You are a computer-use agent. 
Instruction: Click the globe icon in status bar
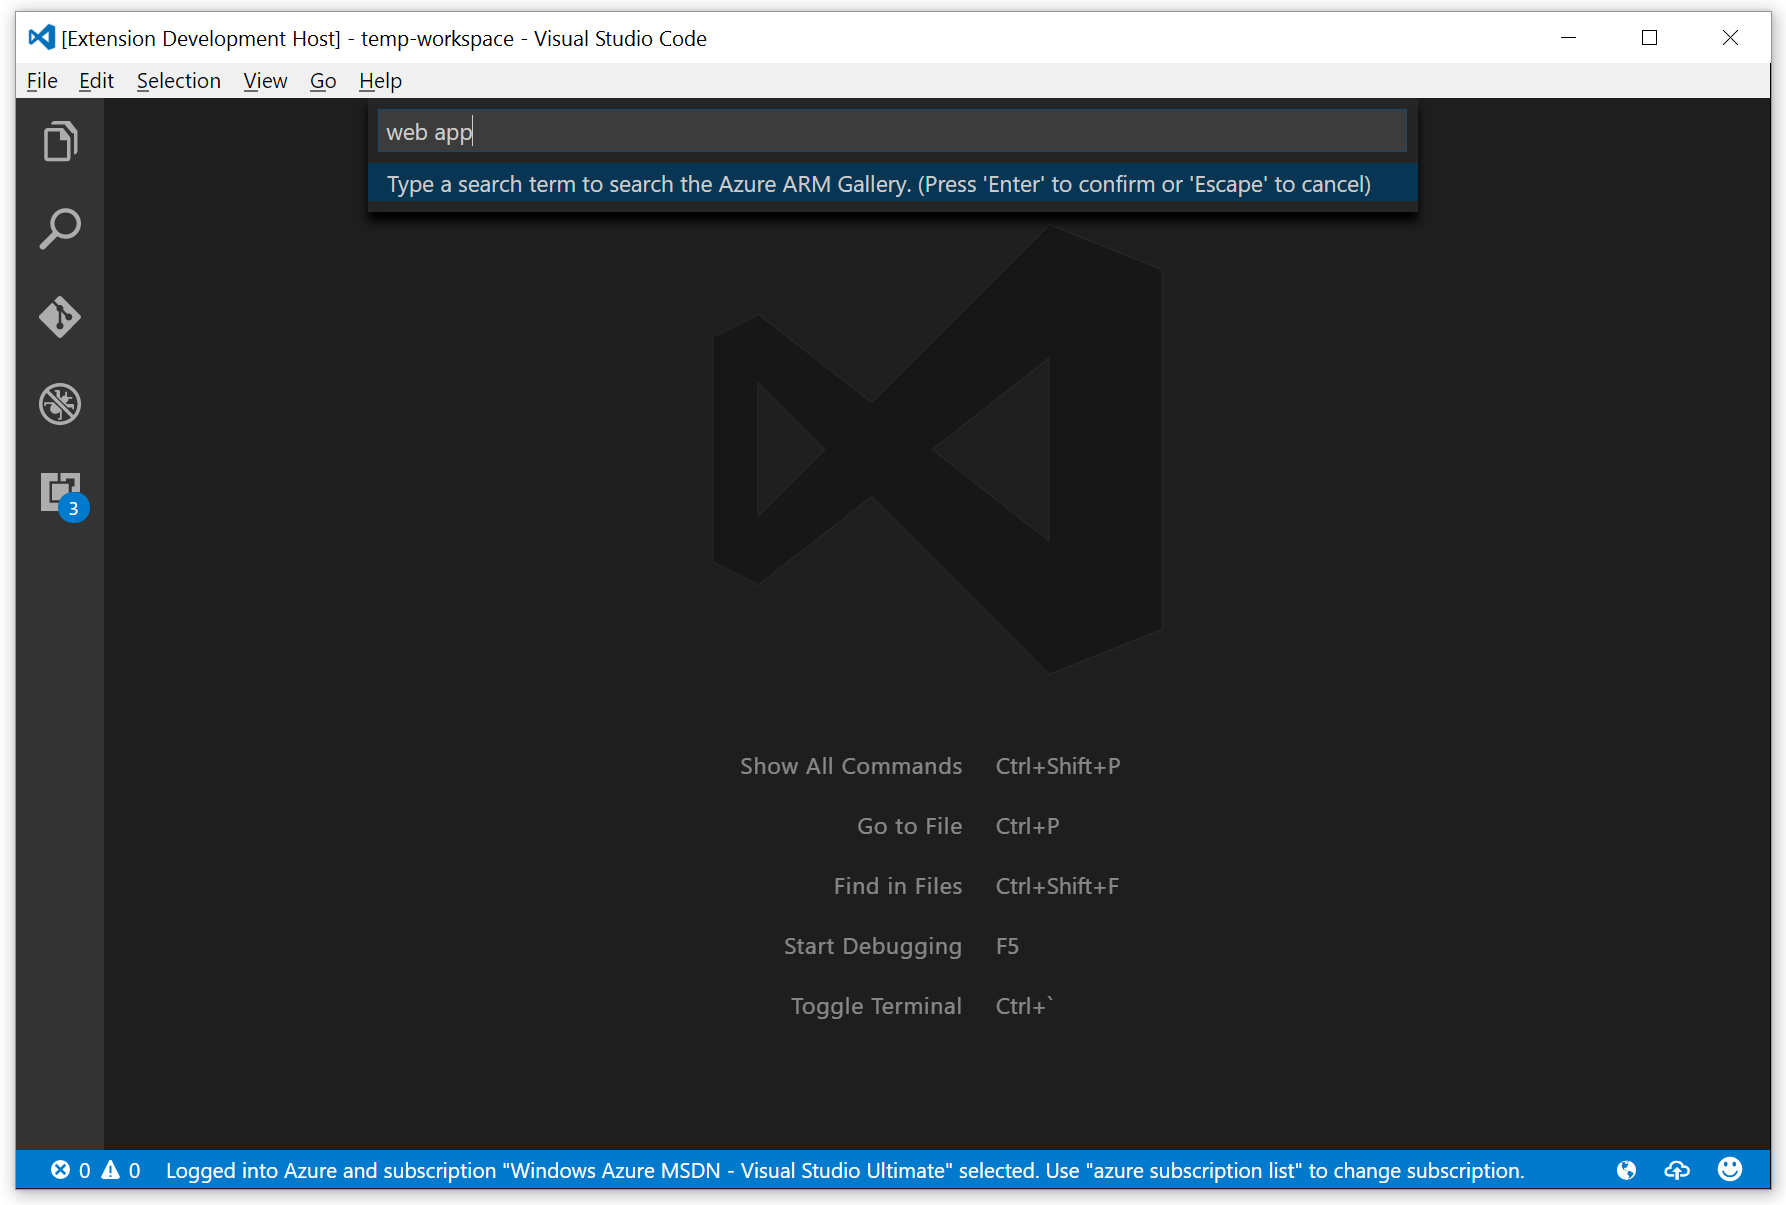coord(1627,1170)
